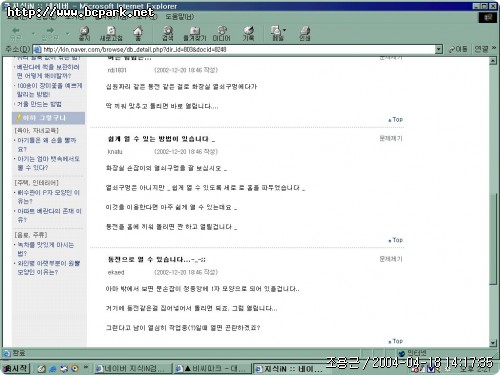Viewport: 500px width, 375px height.
Task: Click the Show Desktop quick launch icon
Action: pos(64,368)
